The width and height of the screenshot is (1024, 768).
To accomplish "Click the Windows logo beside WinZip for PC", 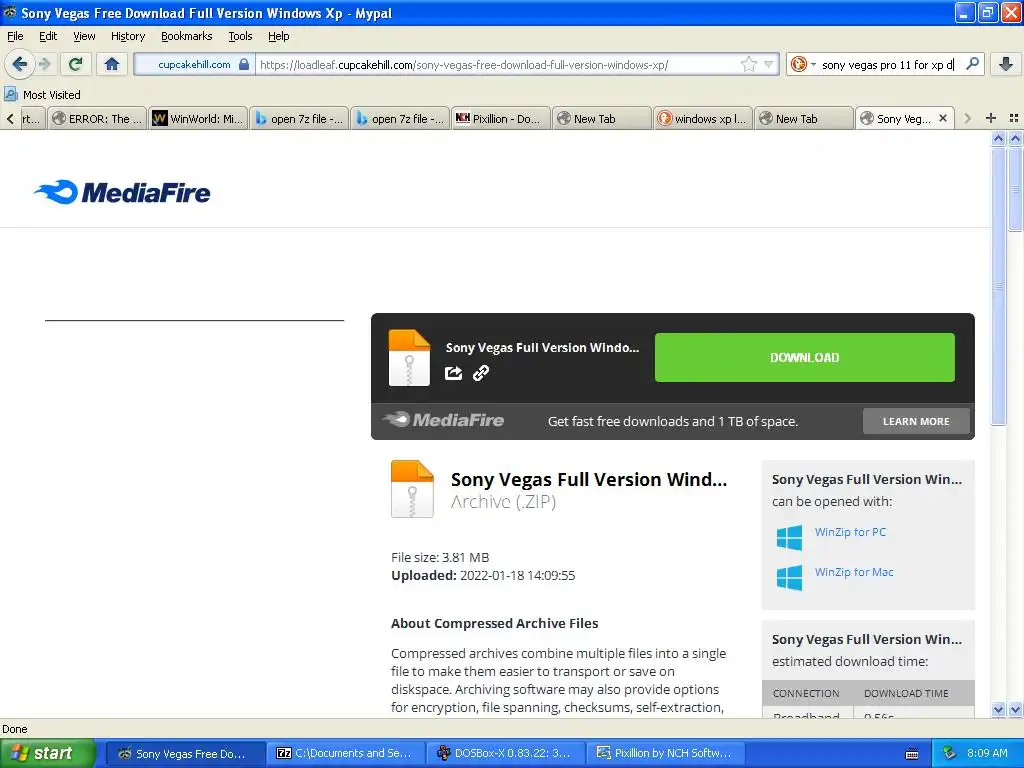I will point(789,537).
